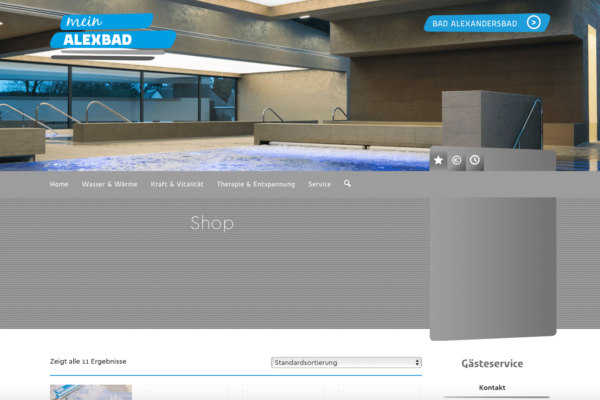Screen dimensions: 600x400
Task: Open Kraft & Vitalität menu
Action: click(x=177, y=185)
